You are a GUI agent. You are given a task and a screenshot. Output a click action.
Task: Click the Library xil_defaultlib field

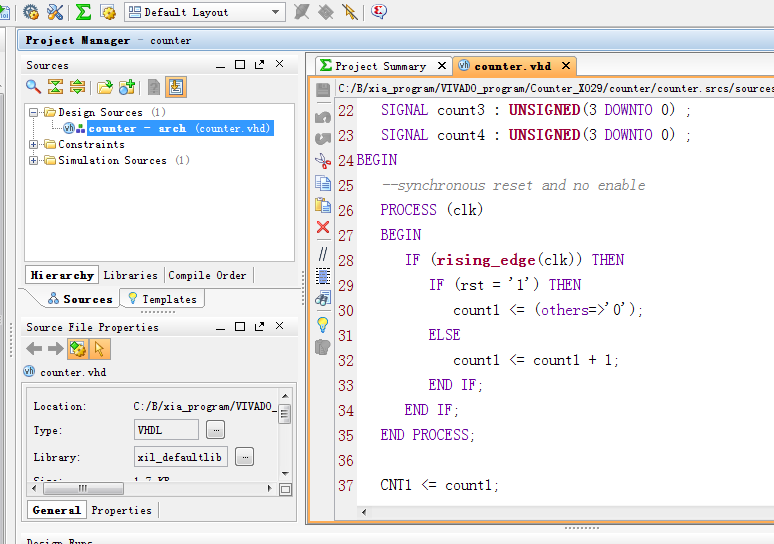point(181,457)
